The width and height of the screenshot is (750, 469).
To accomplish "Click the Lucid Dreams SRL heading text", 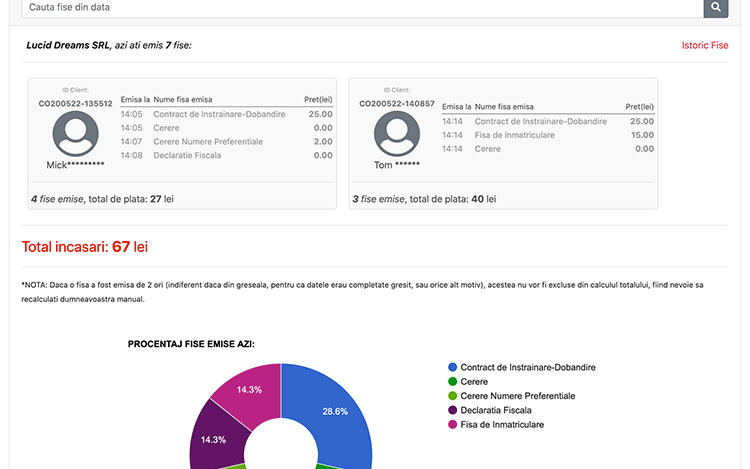I will coord(68,45).
